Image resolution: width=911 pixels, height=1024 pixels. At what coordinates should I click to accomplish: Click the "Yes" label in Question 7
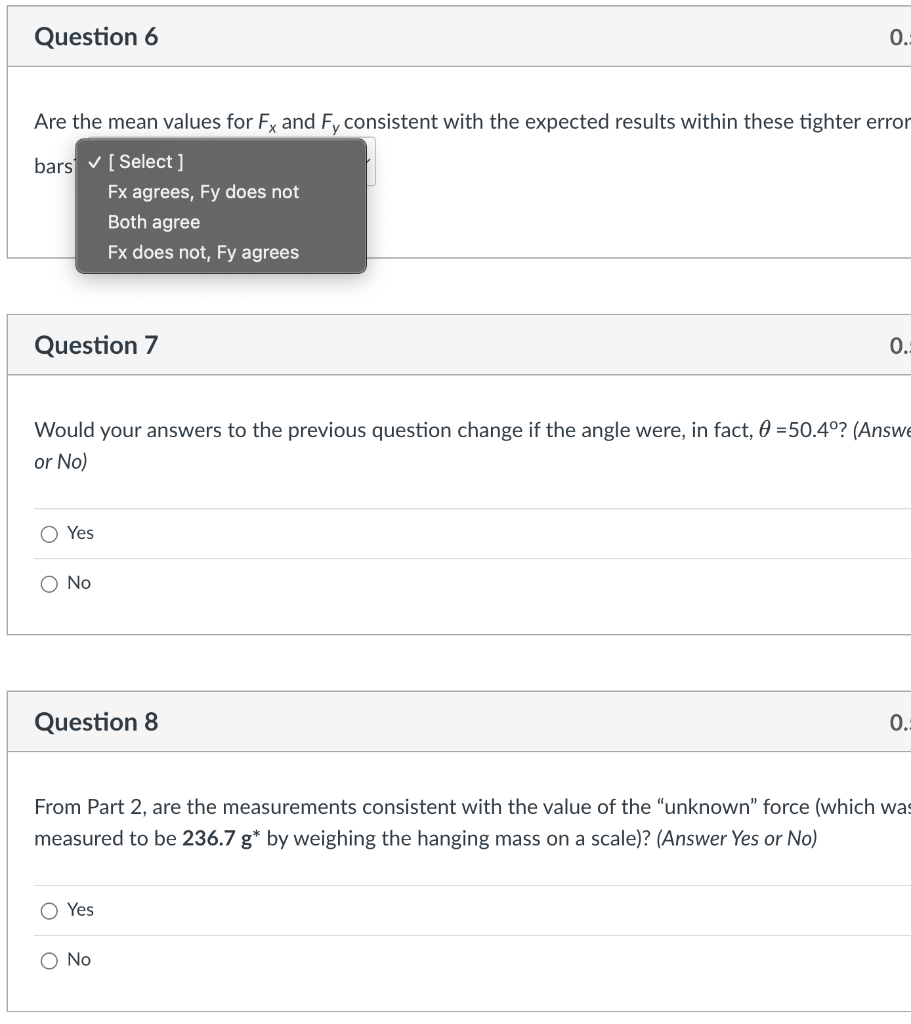pos(78,534)
